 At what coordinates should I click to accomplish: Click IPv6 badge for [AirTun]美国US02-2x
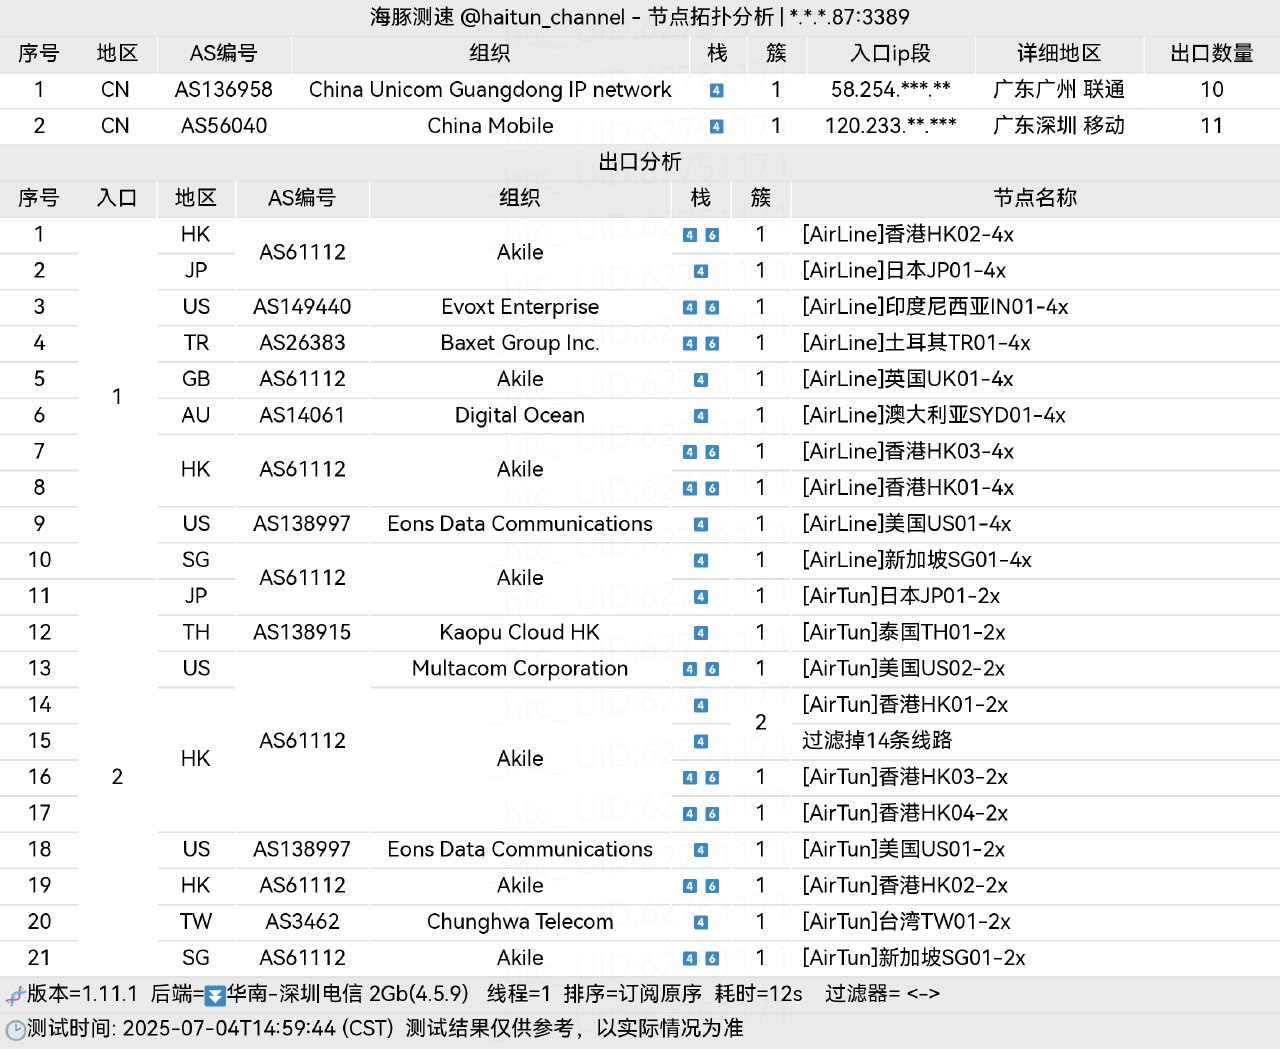tap(712, 669)
